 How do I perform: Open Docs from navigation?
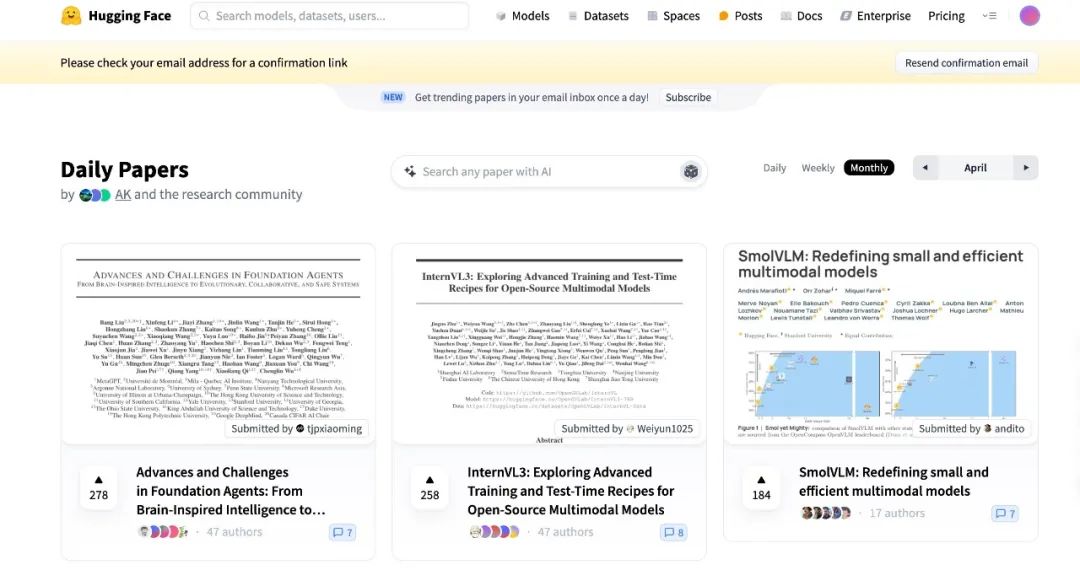click(801, 16)
